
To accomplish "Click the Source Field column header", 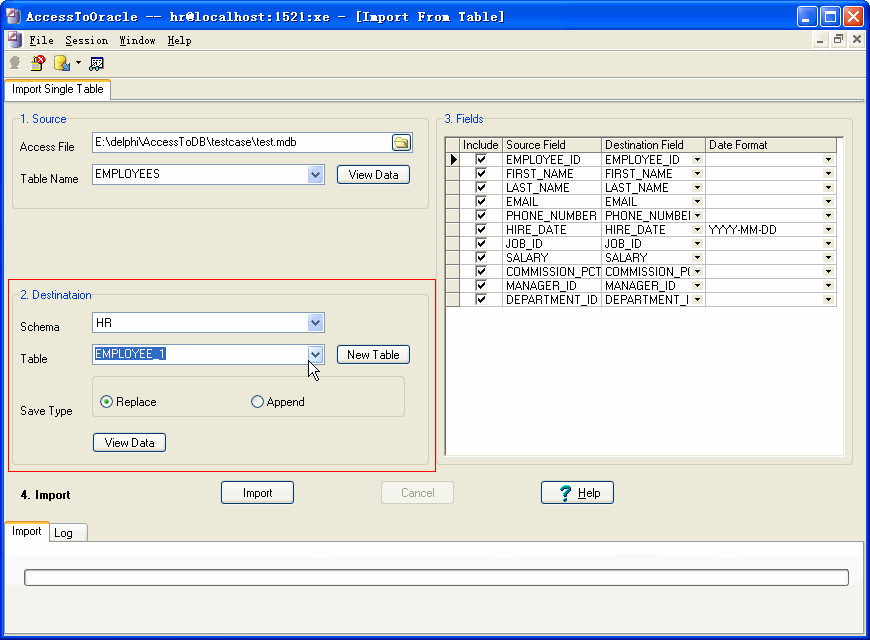I will click(552, 145).
